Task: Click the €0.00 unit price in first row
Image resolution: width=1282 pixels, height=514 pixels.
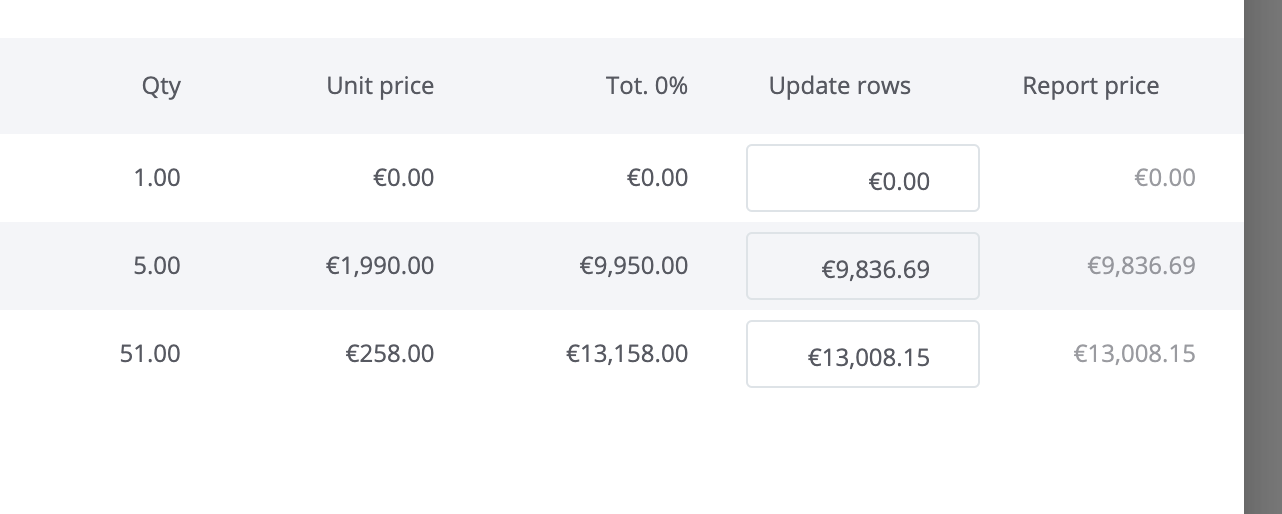Action: pyautogui.click(x=404, y=178)
